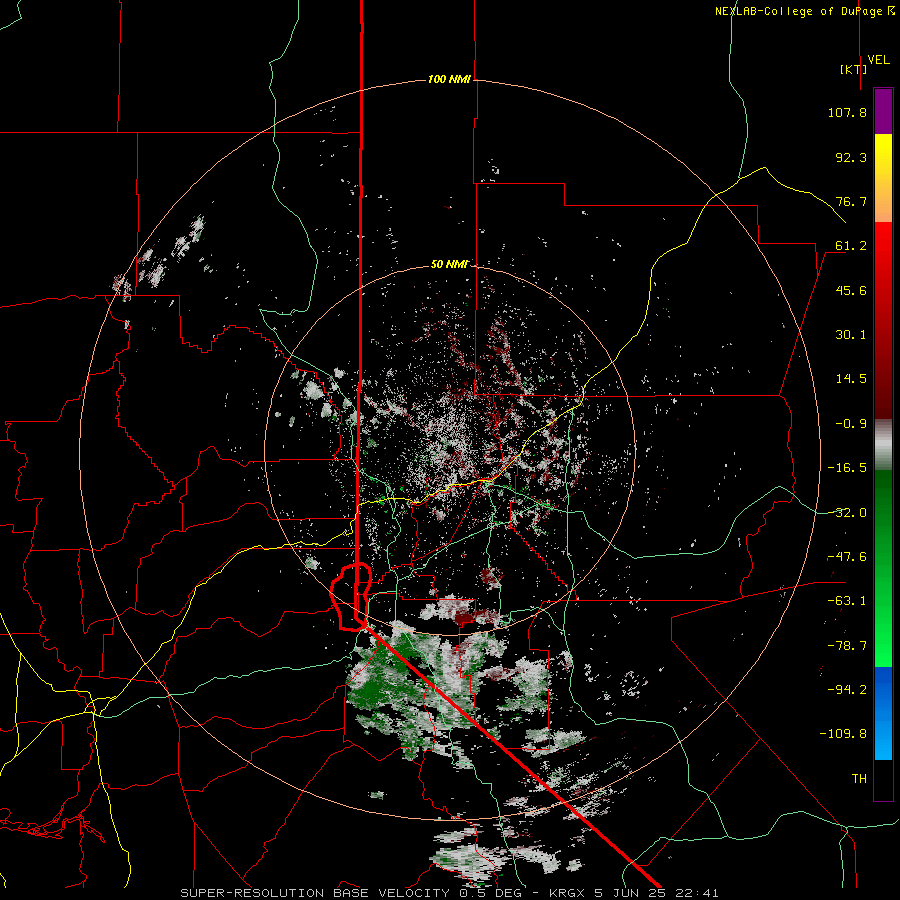Select the 76.7 scale value
This screenshot has height=900, width=900.
coord(851,201)
